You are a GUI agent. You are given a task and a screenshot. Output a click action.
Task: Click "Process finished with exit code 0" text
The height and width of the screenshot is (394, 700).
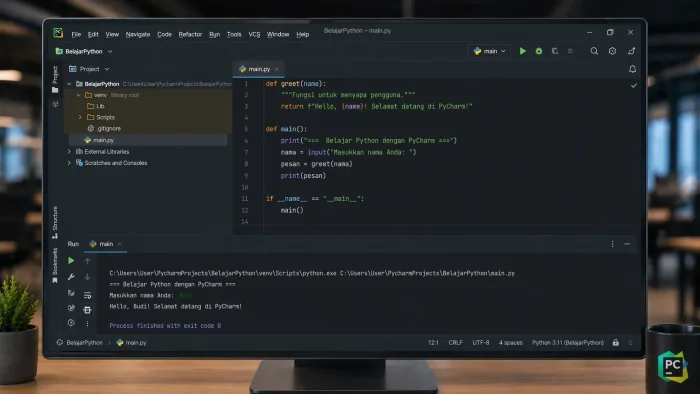pos(165,326)
